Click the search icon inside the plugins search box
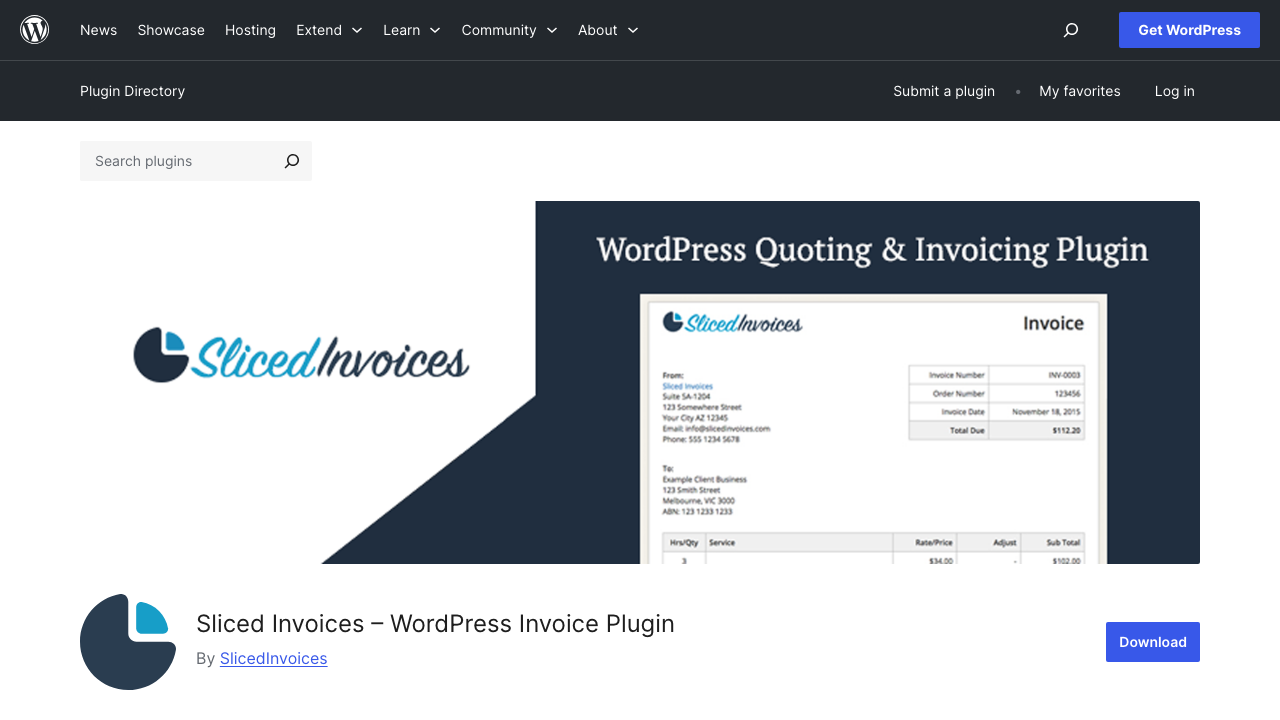 click(290, 160)
